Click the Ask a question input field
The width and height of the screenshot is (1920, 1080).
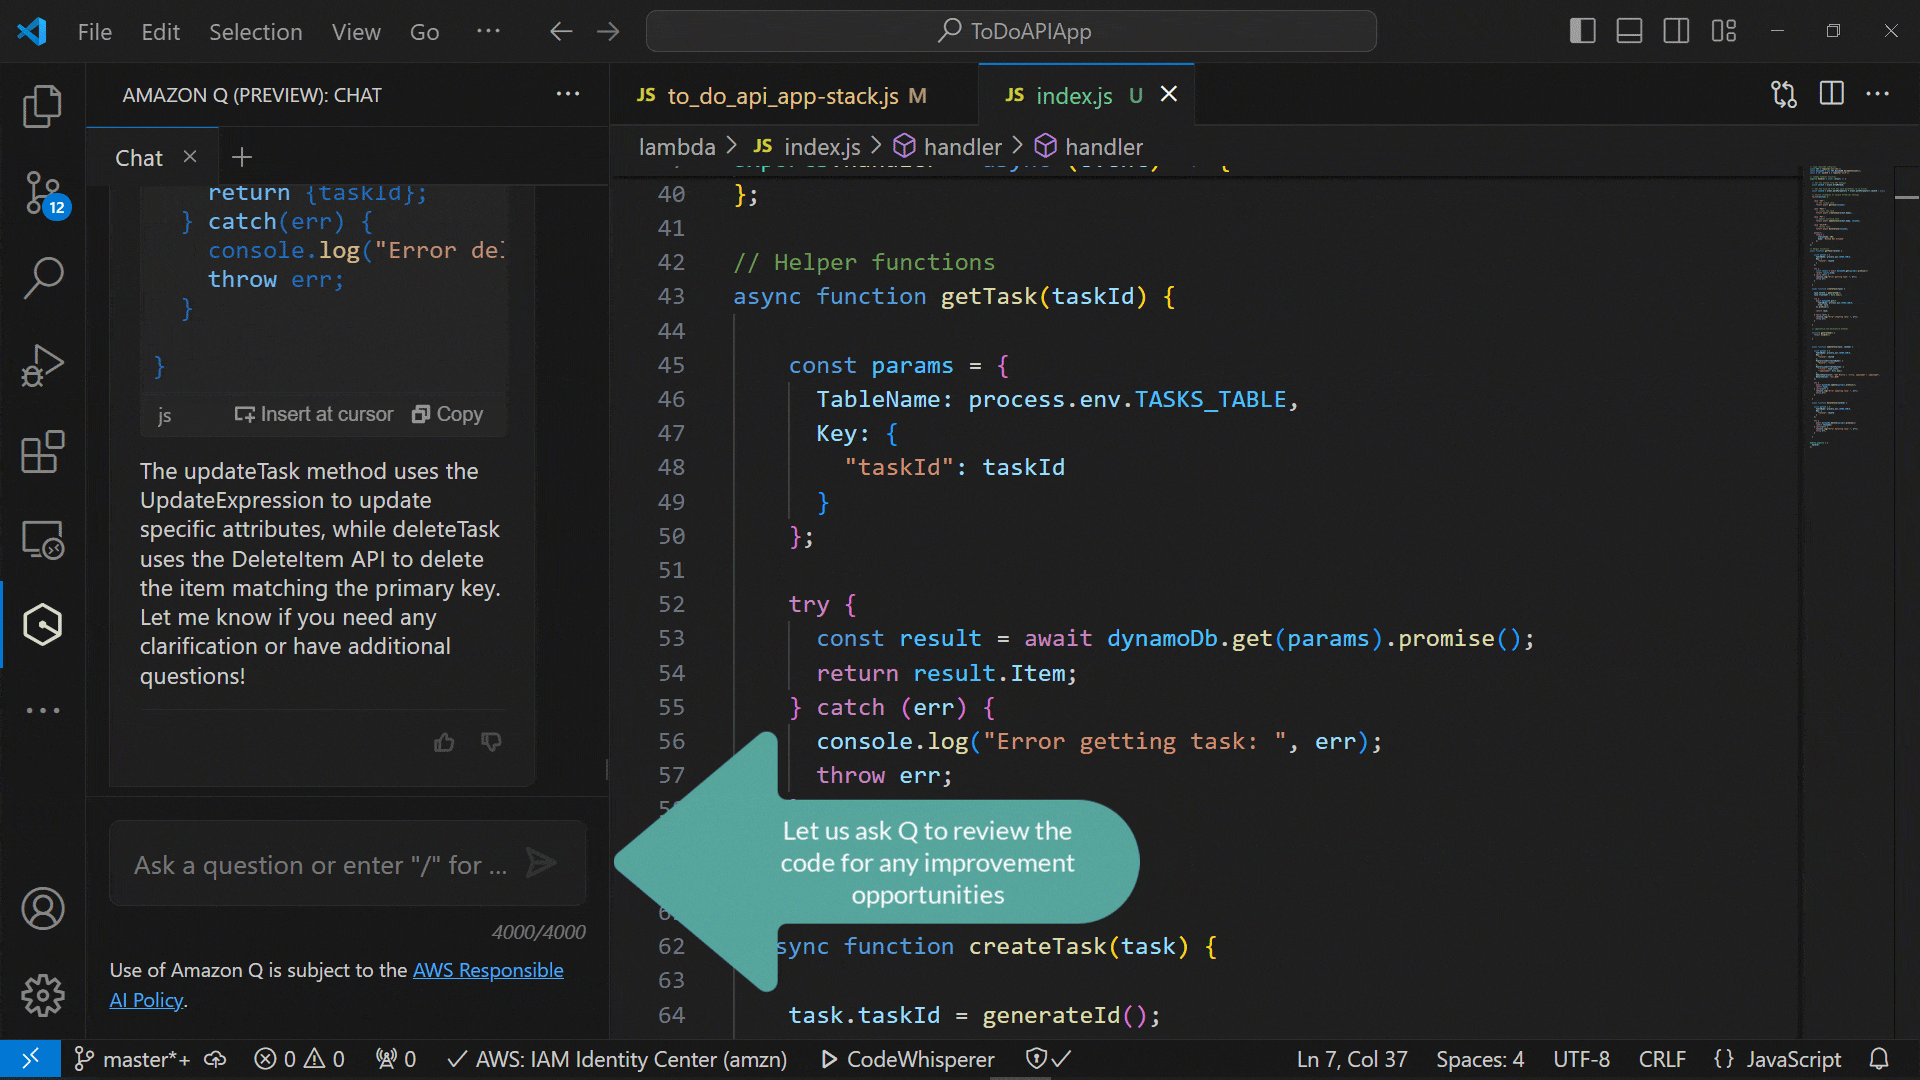(320, 863)
